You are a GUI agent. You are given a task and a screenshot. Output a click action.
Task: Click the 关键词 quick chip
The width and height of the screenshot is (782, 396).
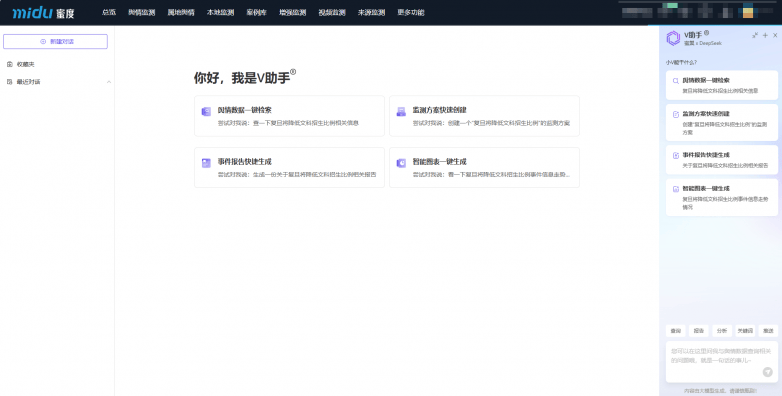coord(745,331)
